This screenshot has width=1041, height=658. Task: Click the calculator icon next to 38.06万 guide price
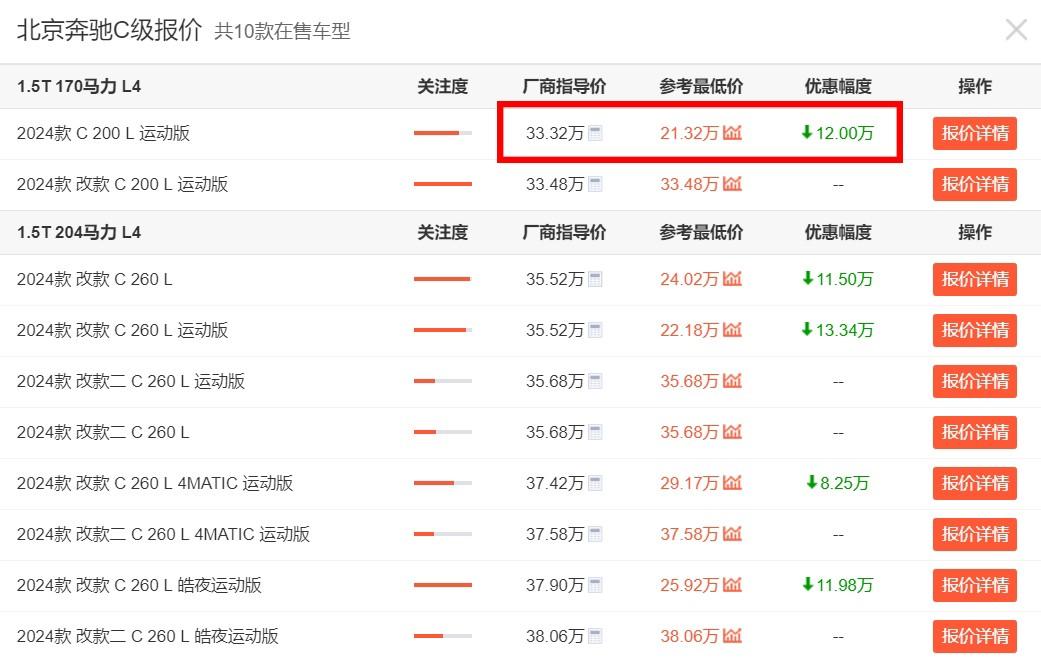point(595,636)
